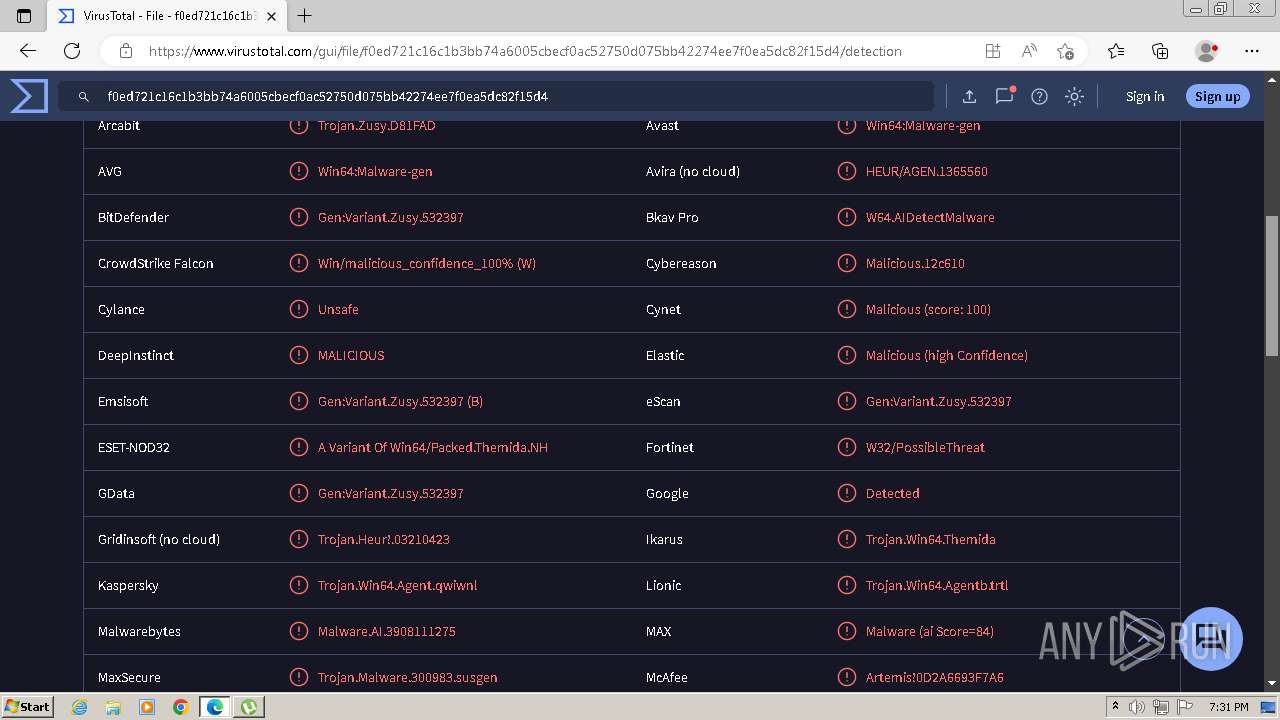Open the notifications chat icon
The height and width of the screenshot is (720, 1280).
coord(1004,96)
